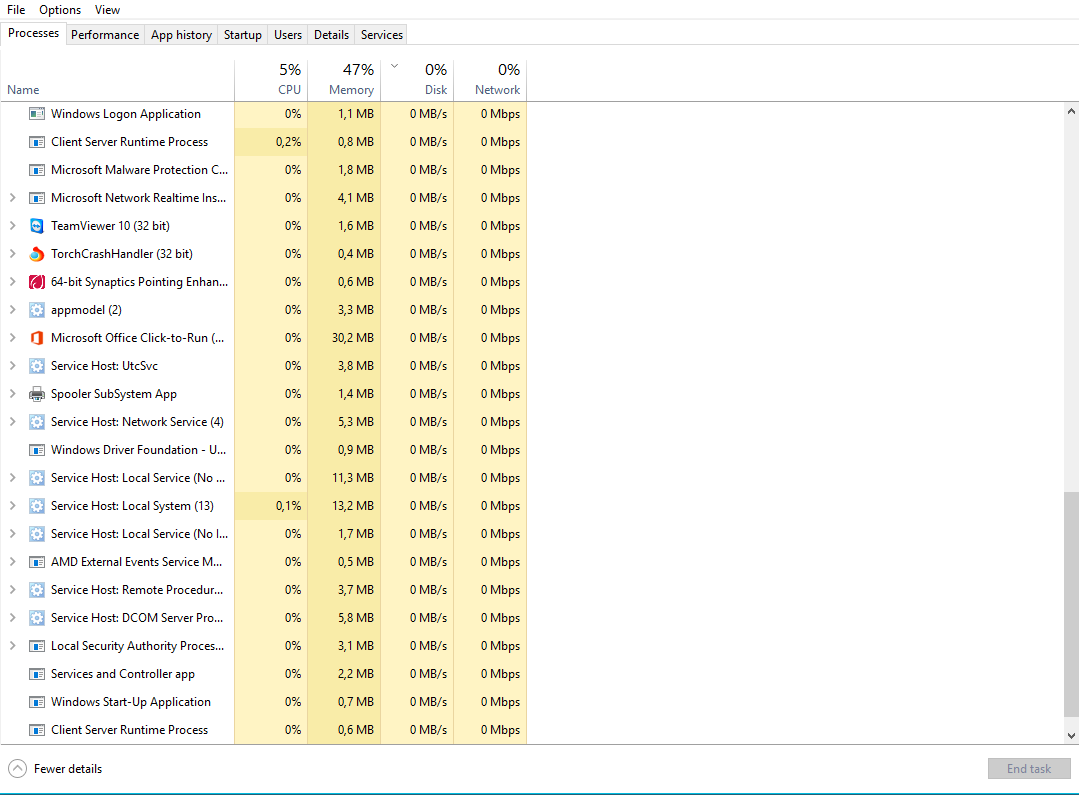Click the Windows Driver Foundation icon

tap(36, 449)
